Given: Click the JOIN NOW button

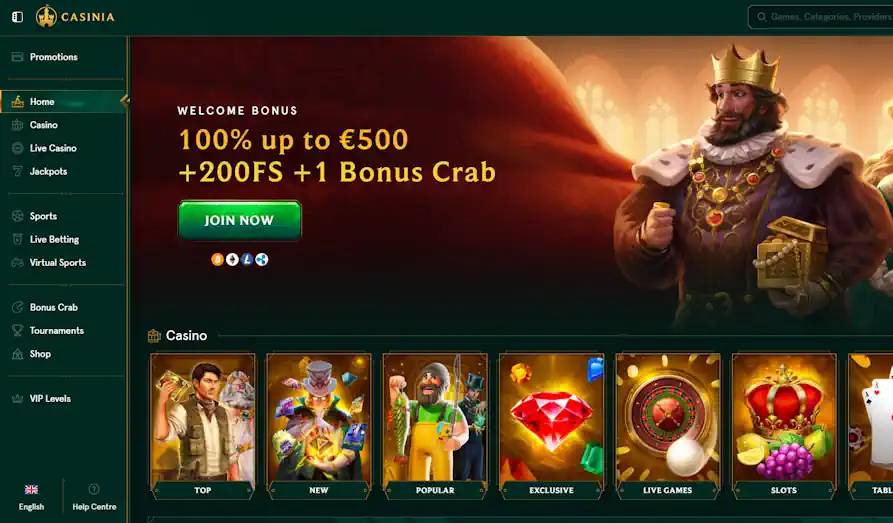Looking at the screenshot, I should coord(239,220).
